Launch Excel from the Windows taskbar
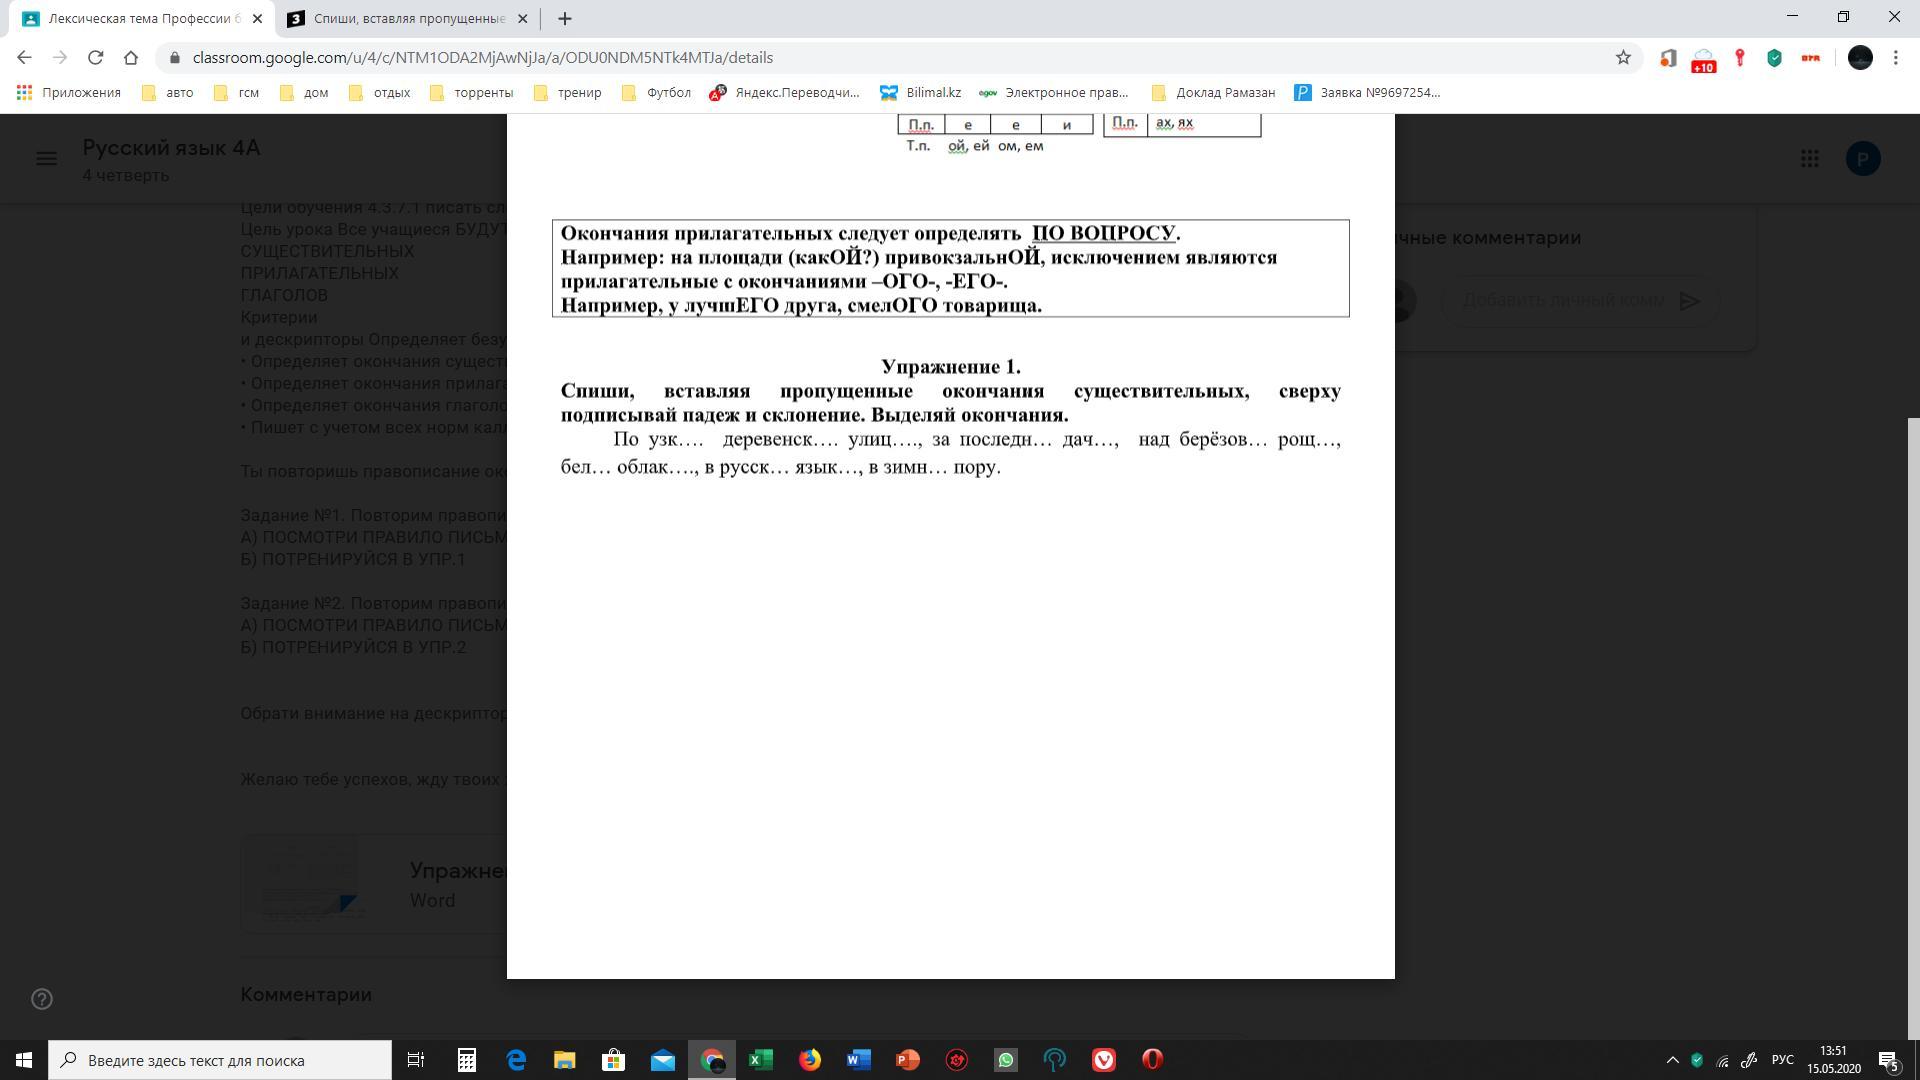 [x=760, y=1060]
